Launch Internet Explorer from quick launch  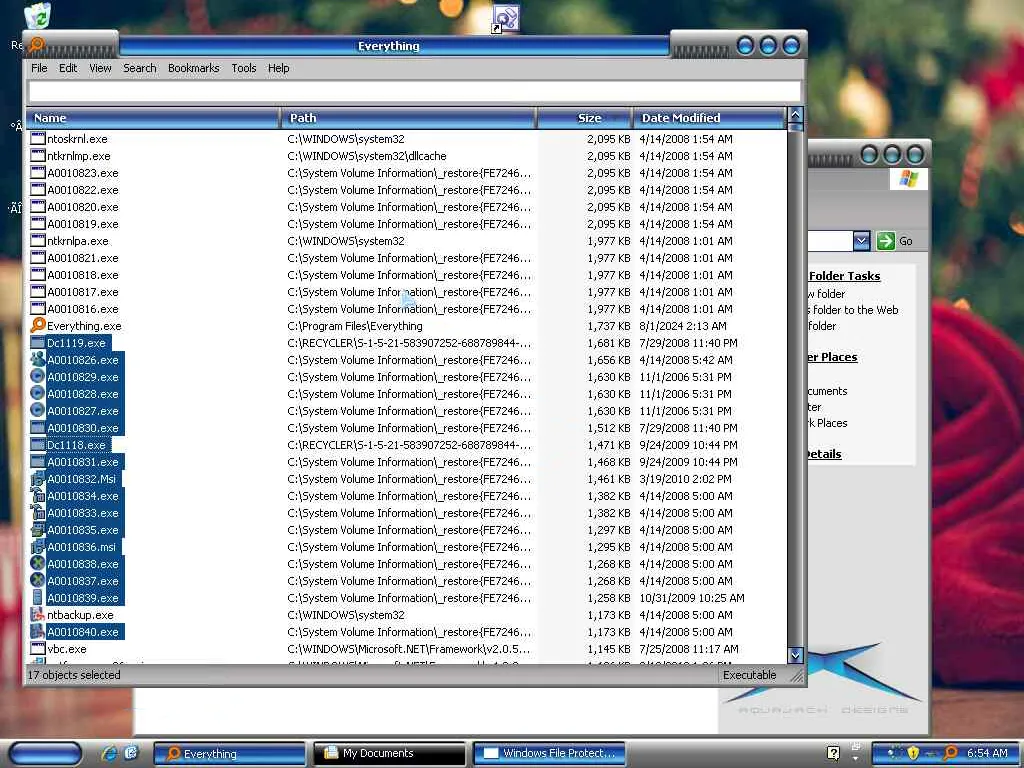click(x=109, y=753)
